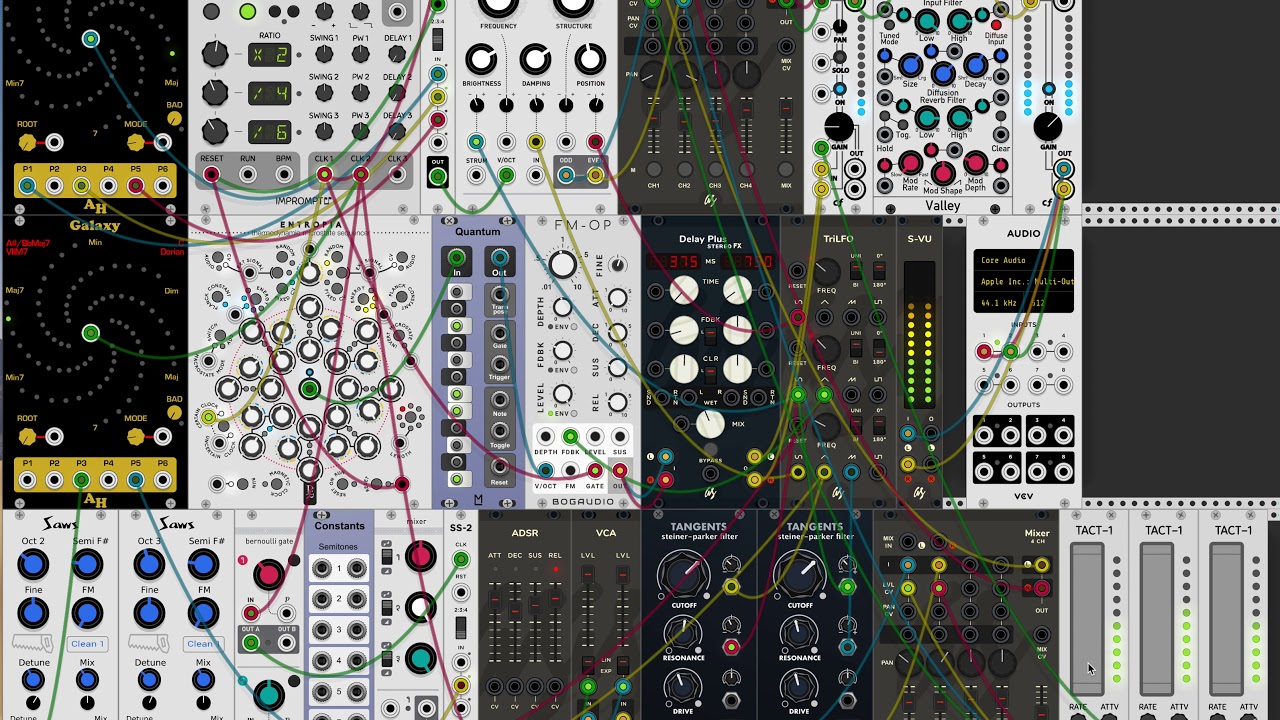1280x720 pixels.
Task: Click the REL slider on ADSR
Action: pos(555,620)
